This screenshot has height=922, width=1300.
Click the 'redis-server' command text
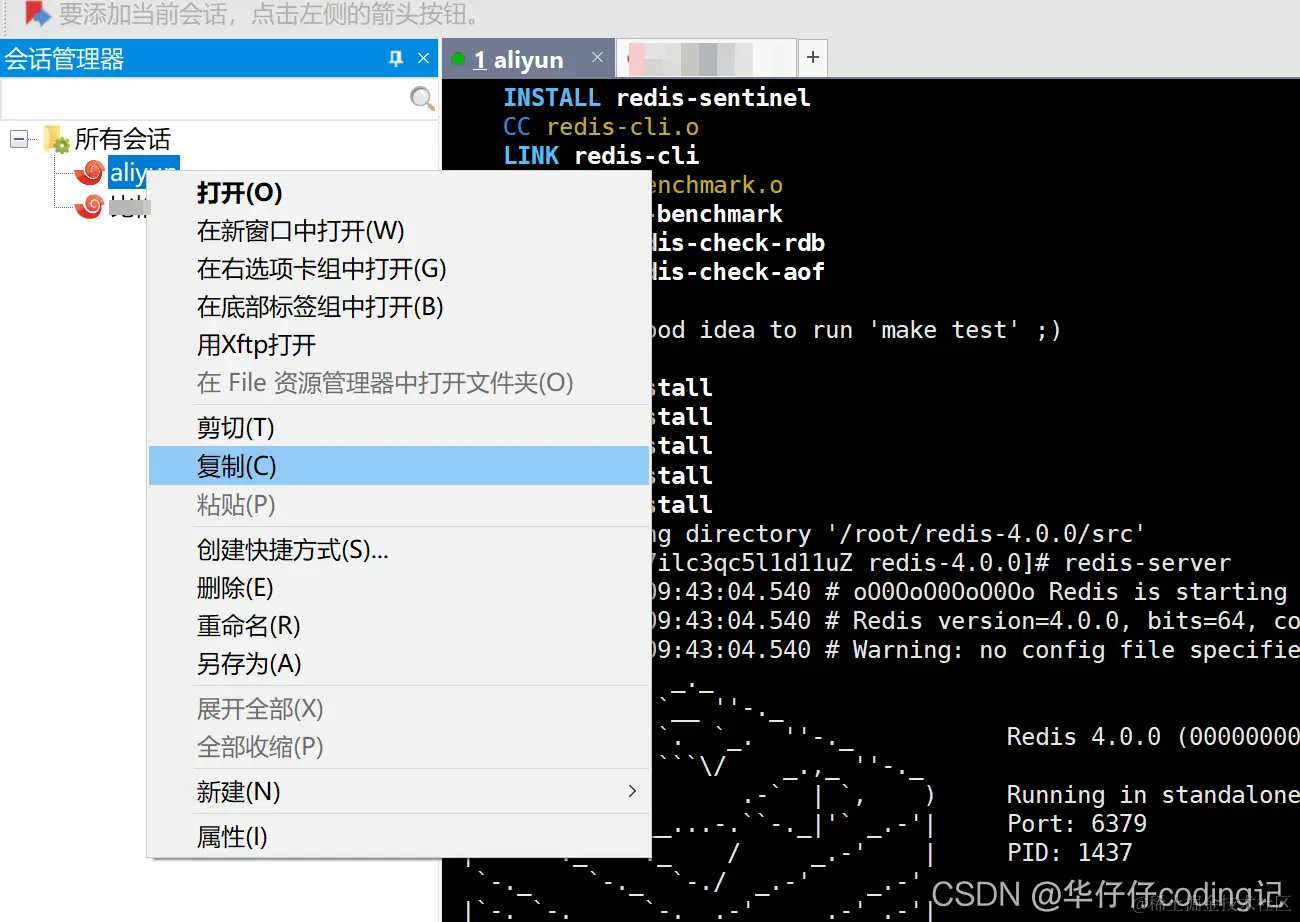pos(1147,563)
